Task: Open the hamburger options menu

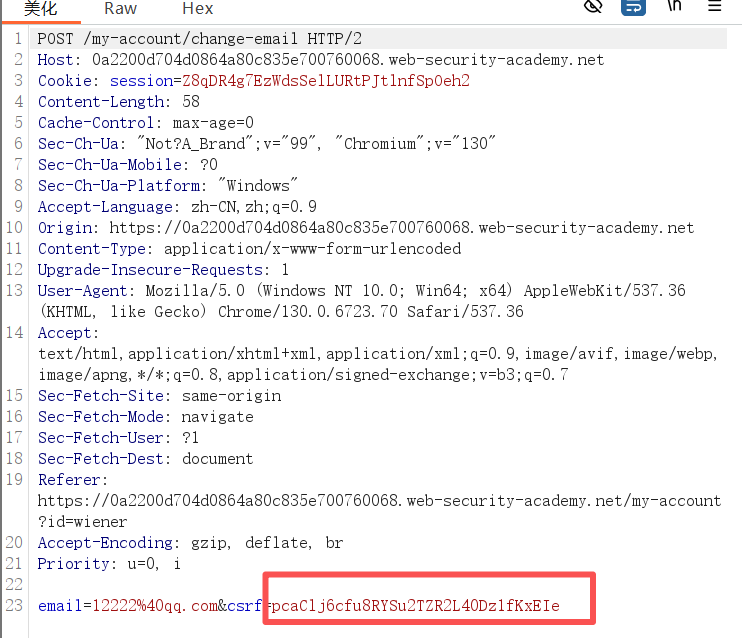Action: click(715, 7)
